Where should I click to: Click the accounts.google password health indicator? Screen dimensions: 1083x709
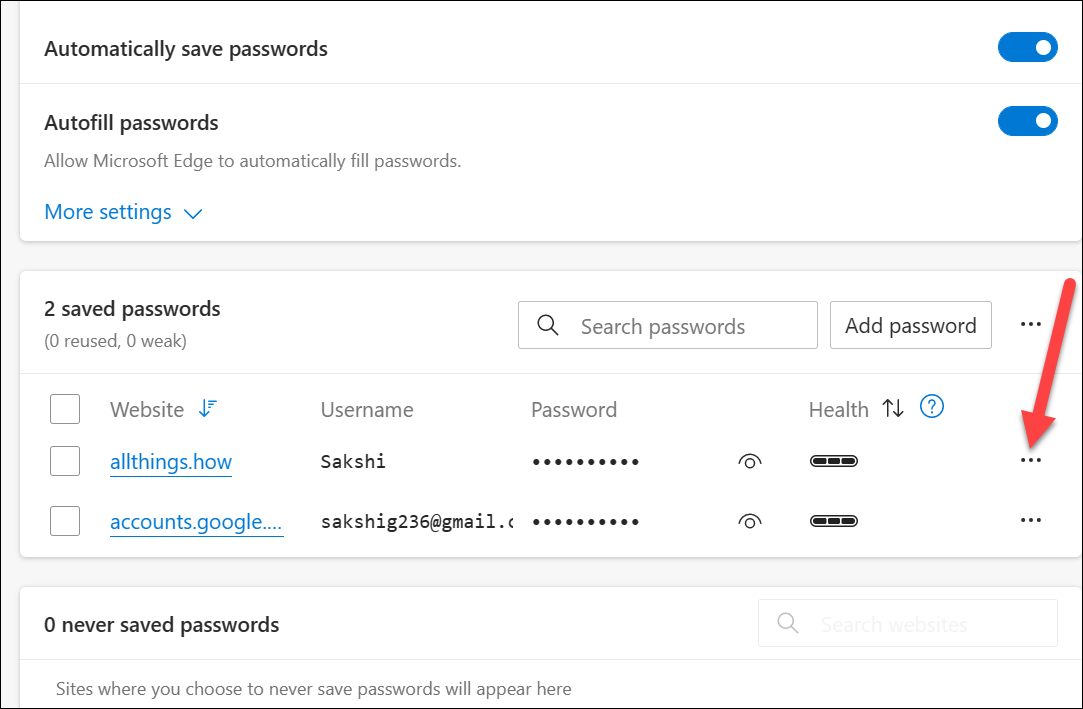(834, 521)
